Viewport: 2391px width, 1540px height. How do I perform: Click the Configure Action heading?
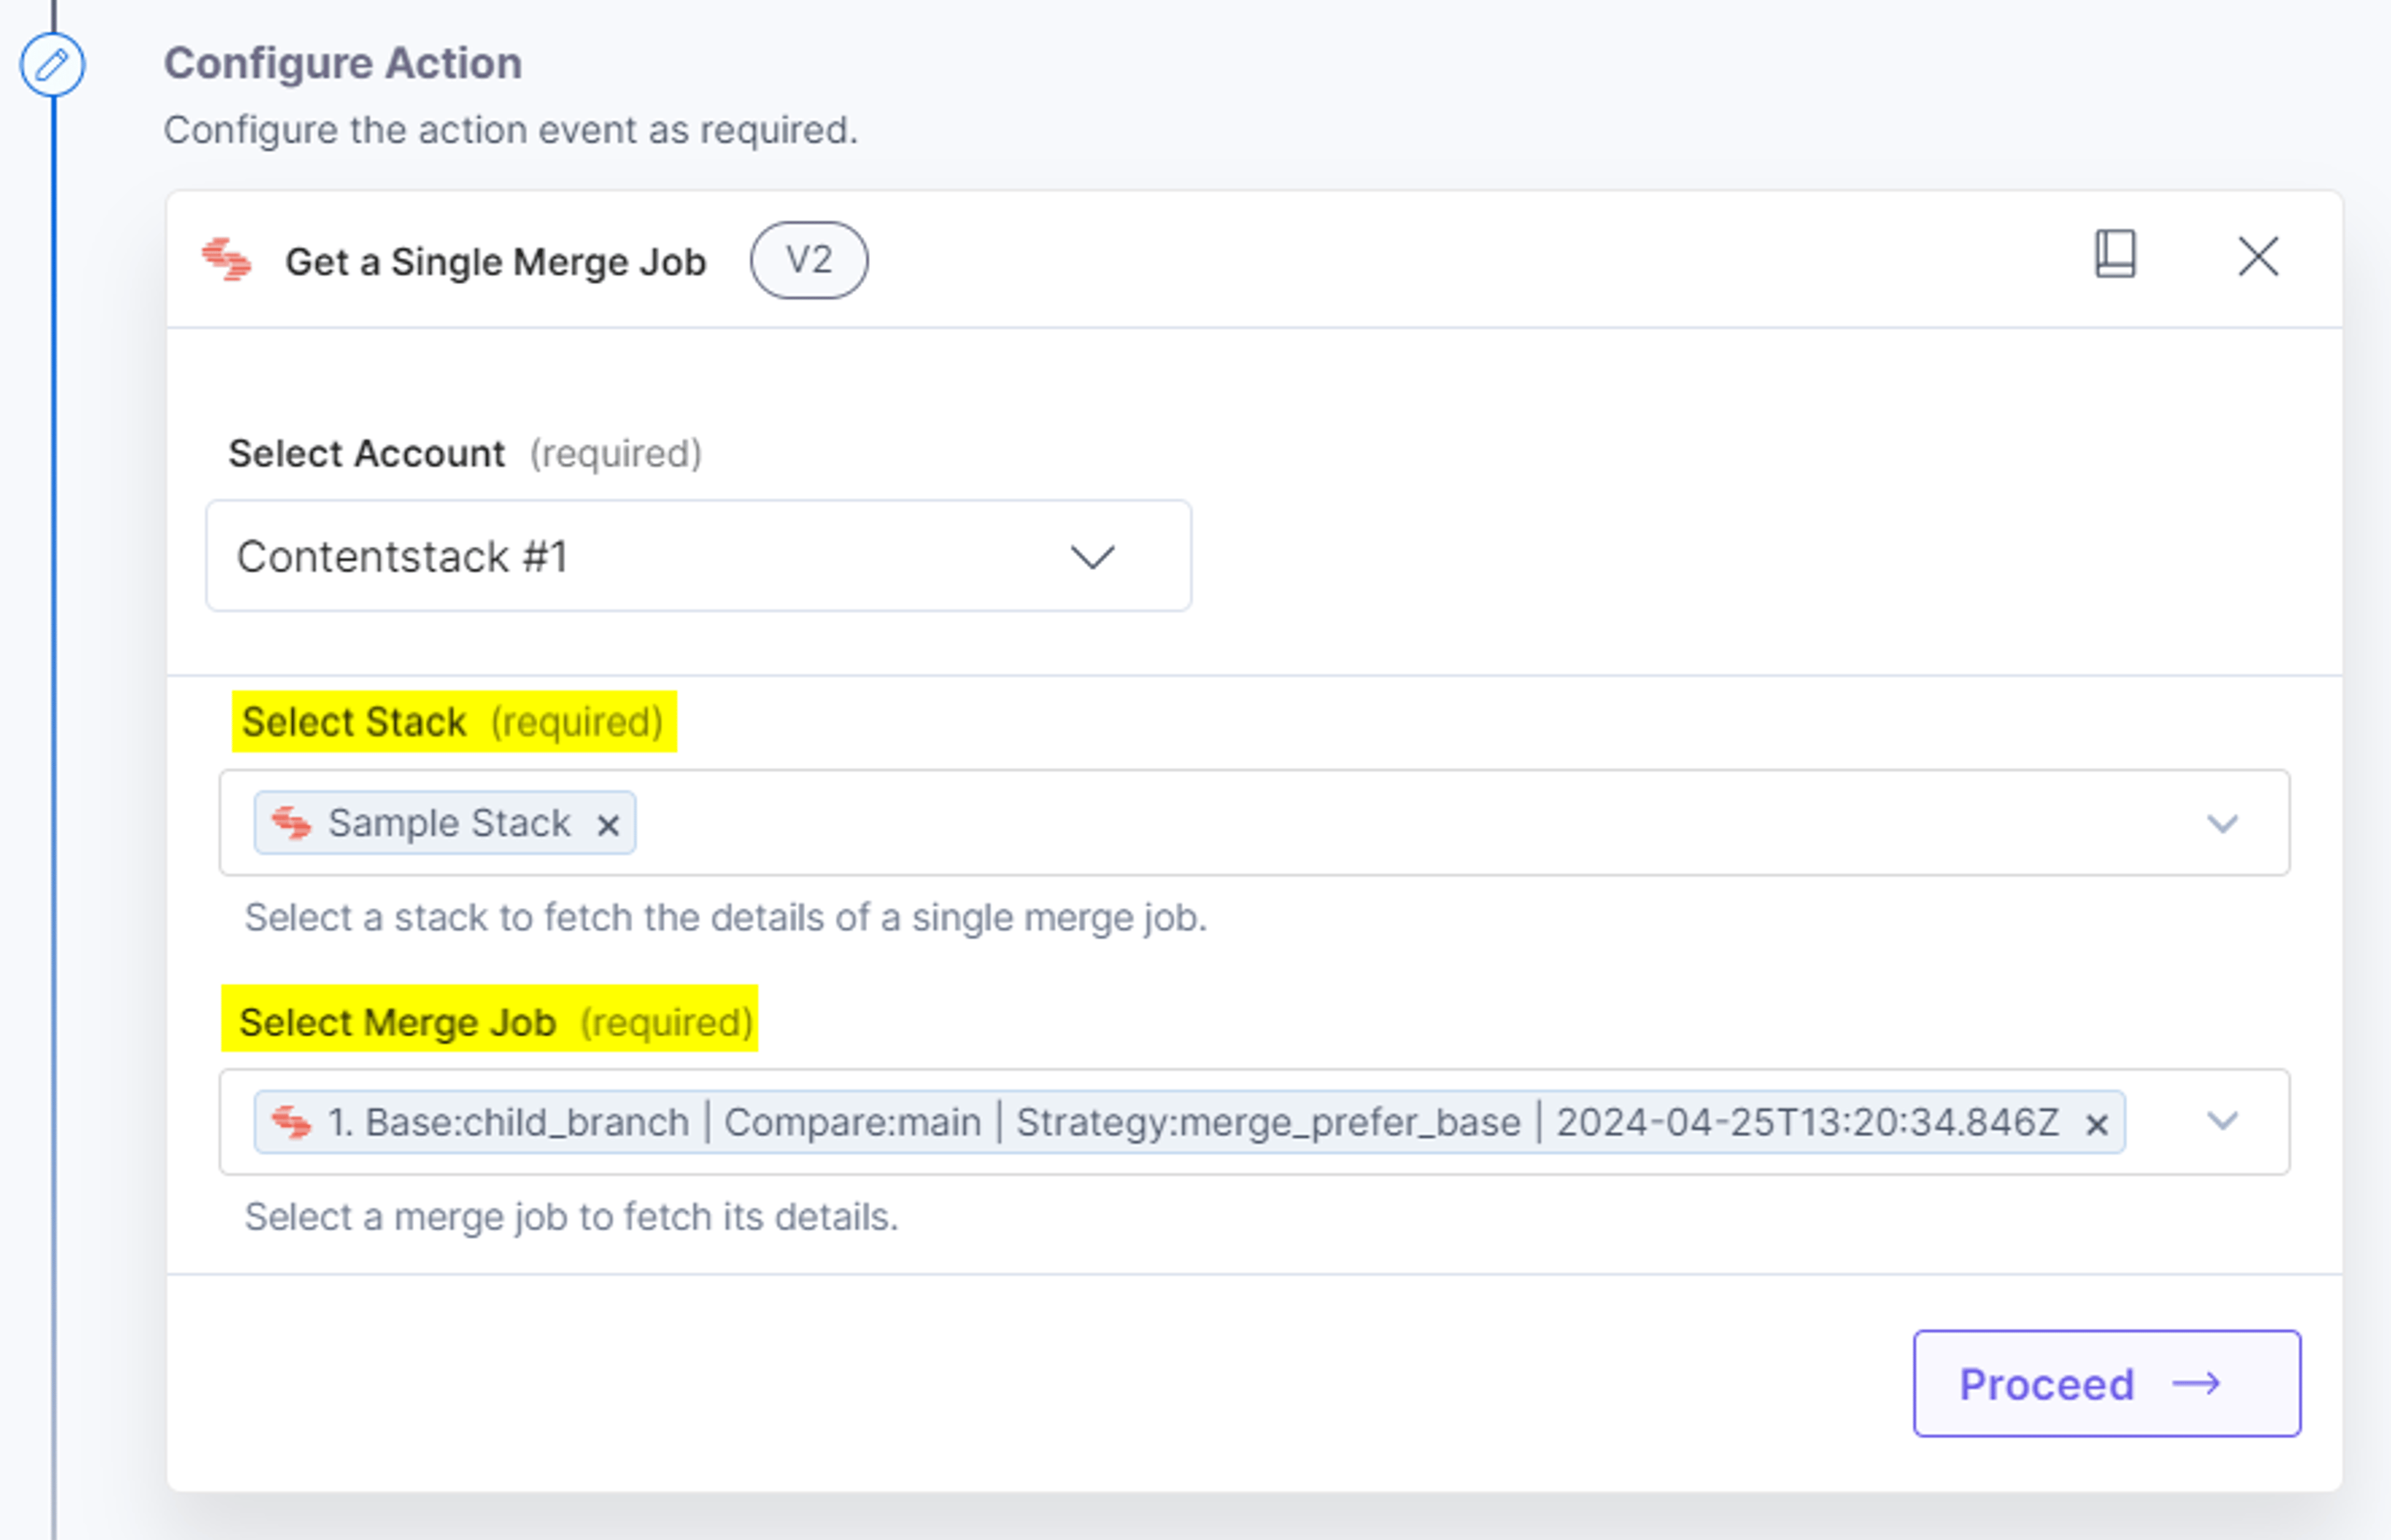[343, 63]
